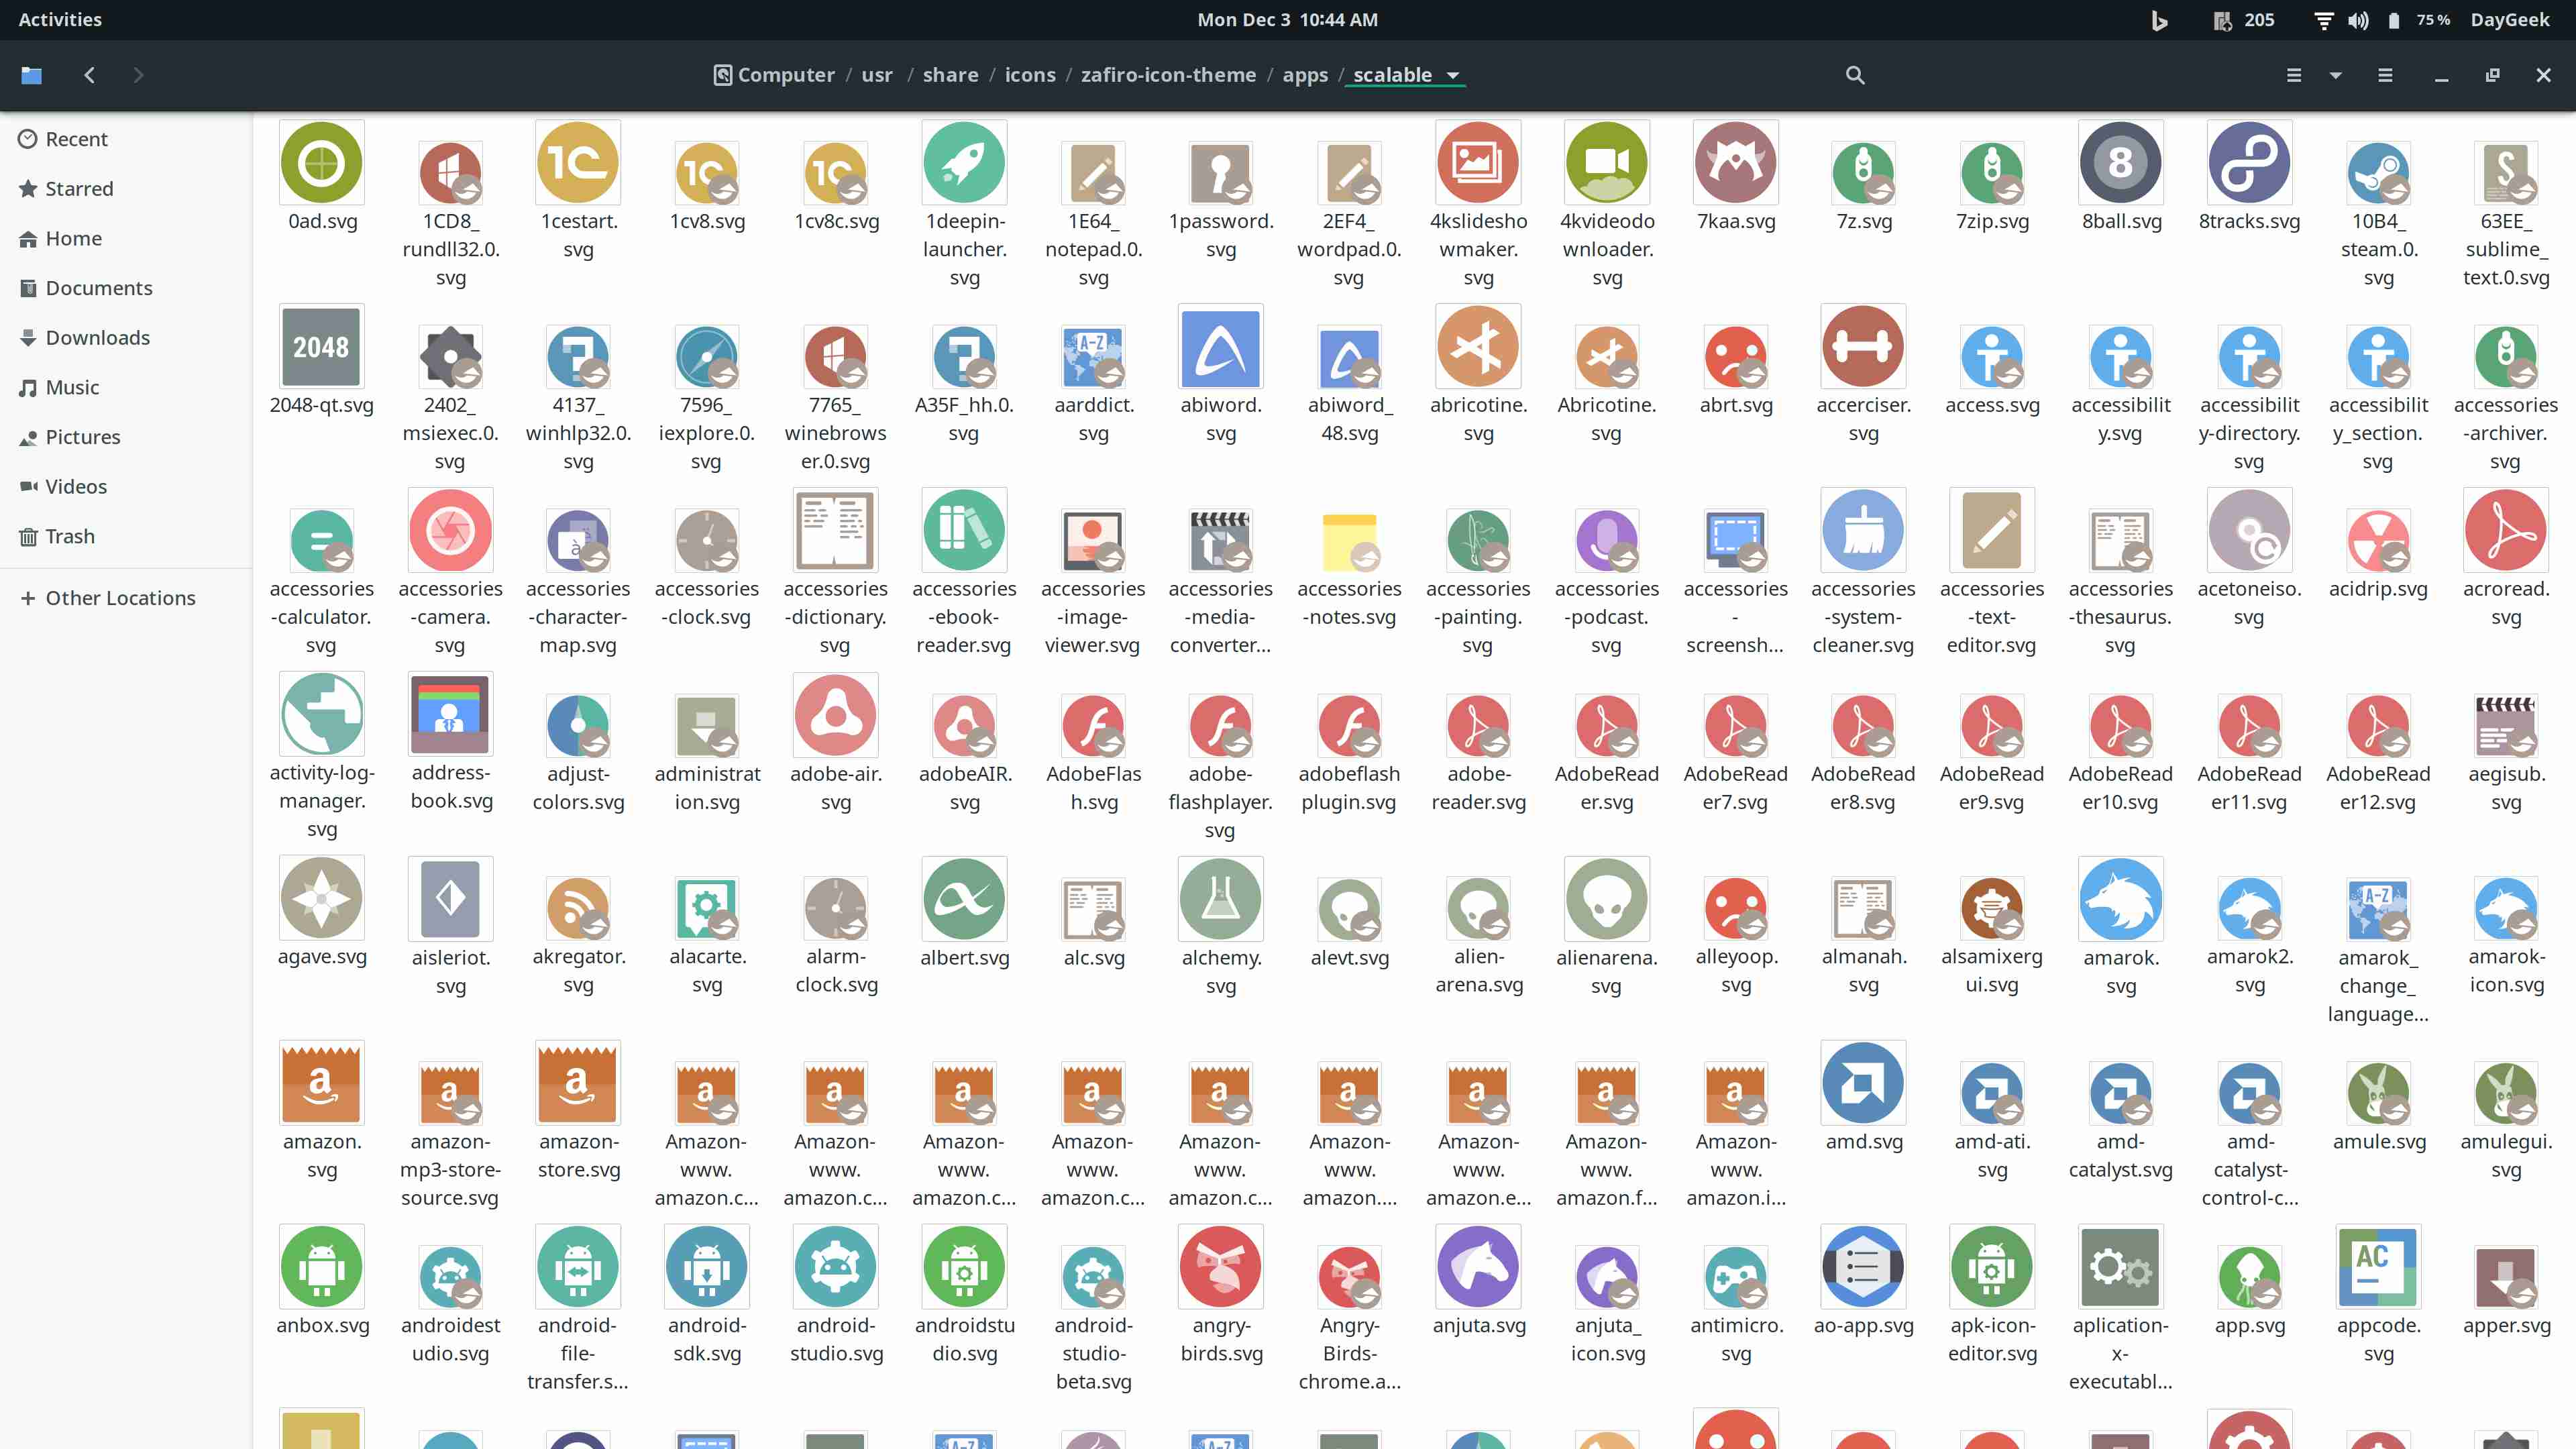Navigate to Computer in path bar

pyautogui.click(x=774, y=75)
